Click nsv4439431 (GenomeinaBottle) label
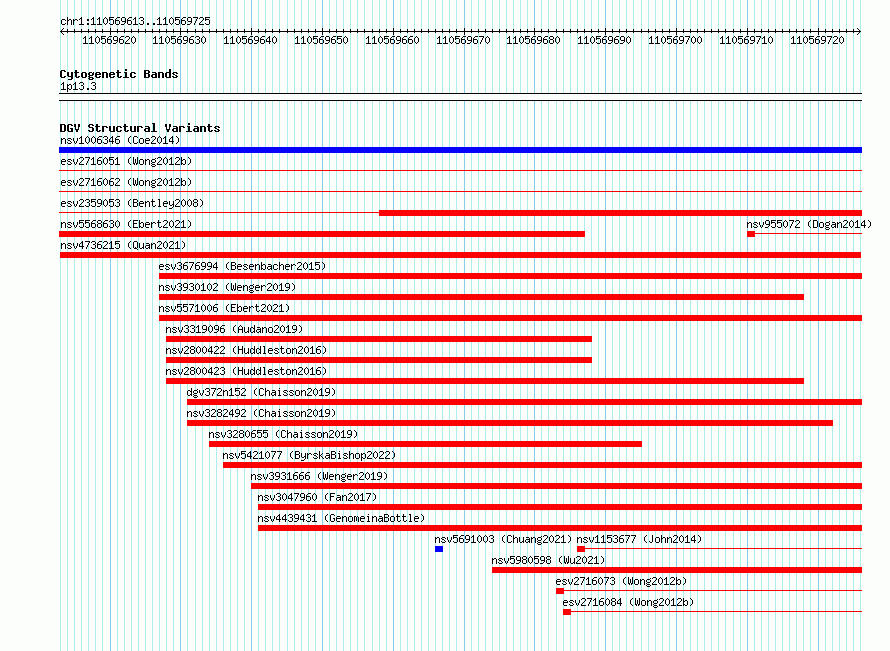890x651 pixels. click(341, 518)
